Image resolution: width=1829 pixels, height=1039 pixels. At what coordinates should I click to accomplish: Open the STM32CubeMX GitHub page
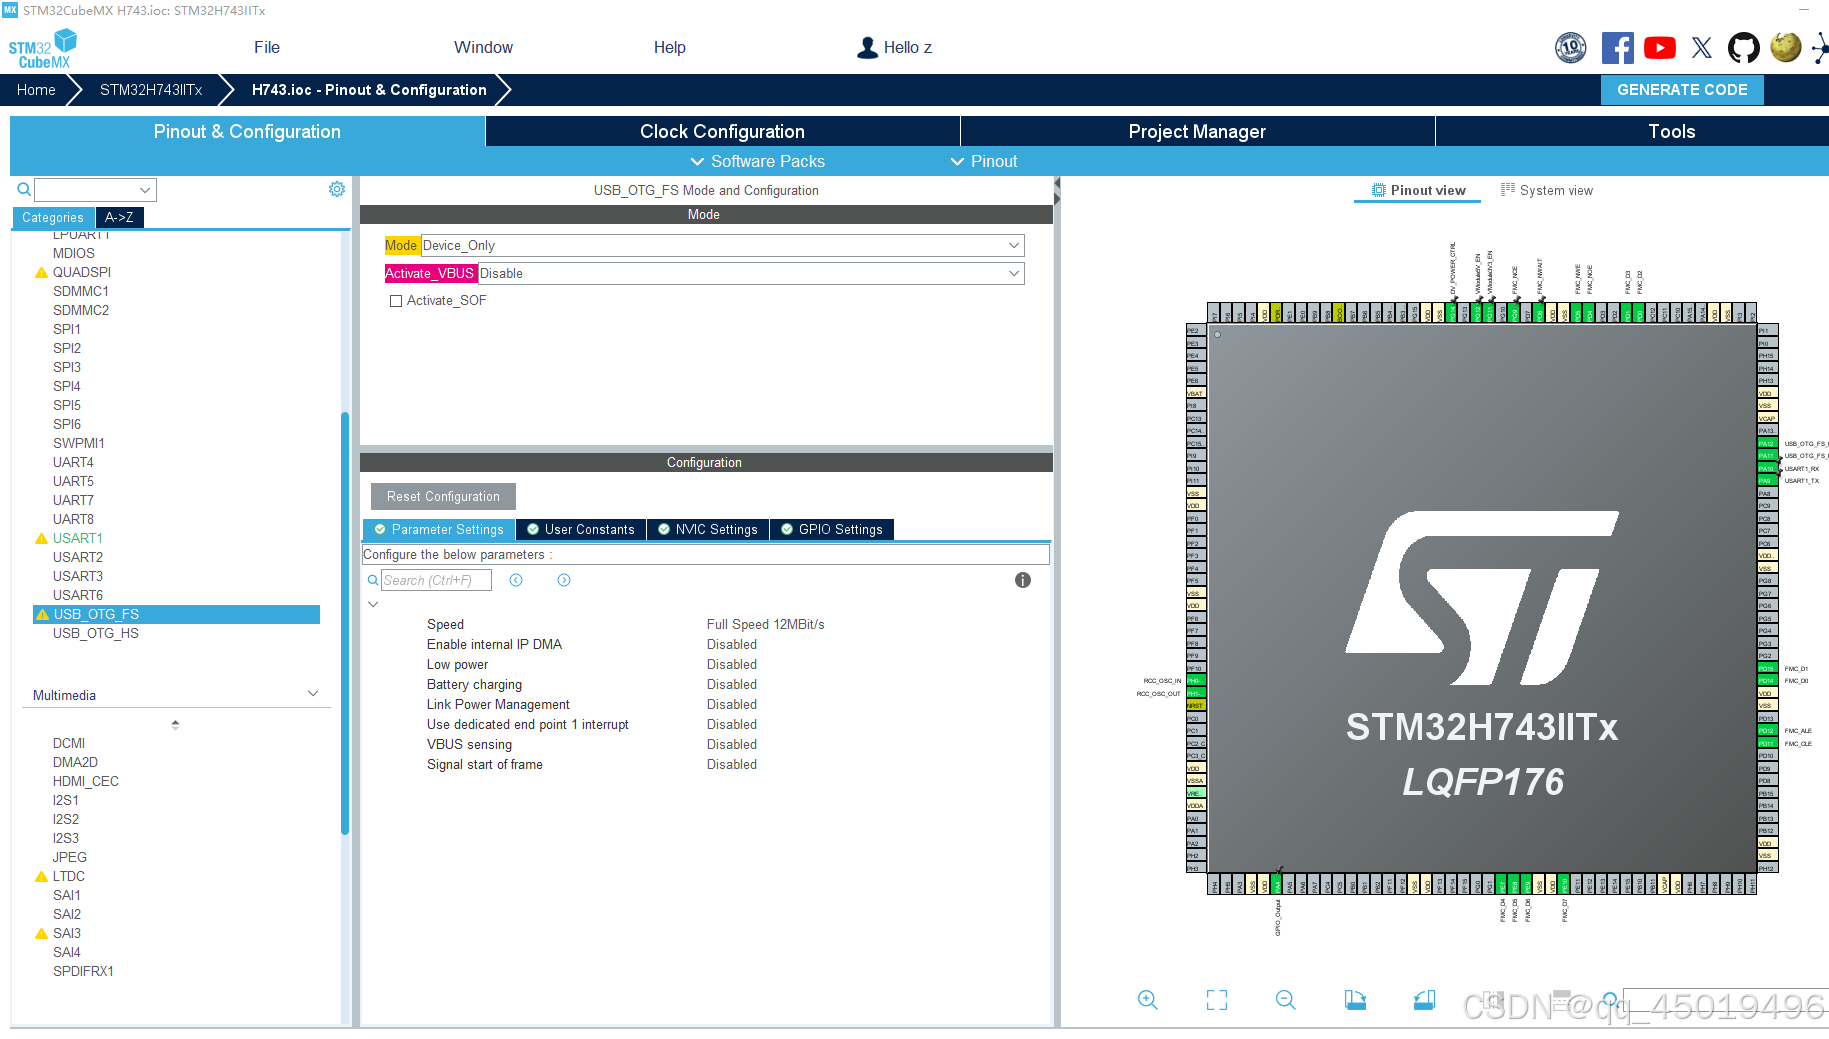[1743, 47]
